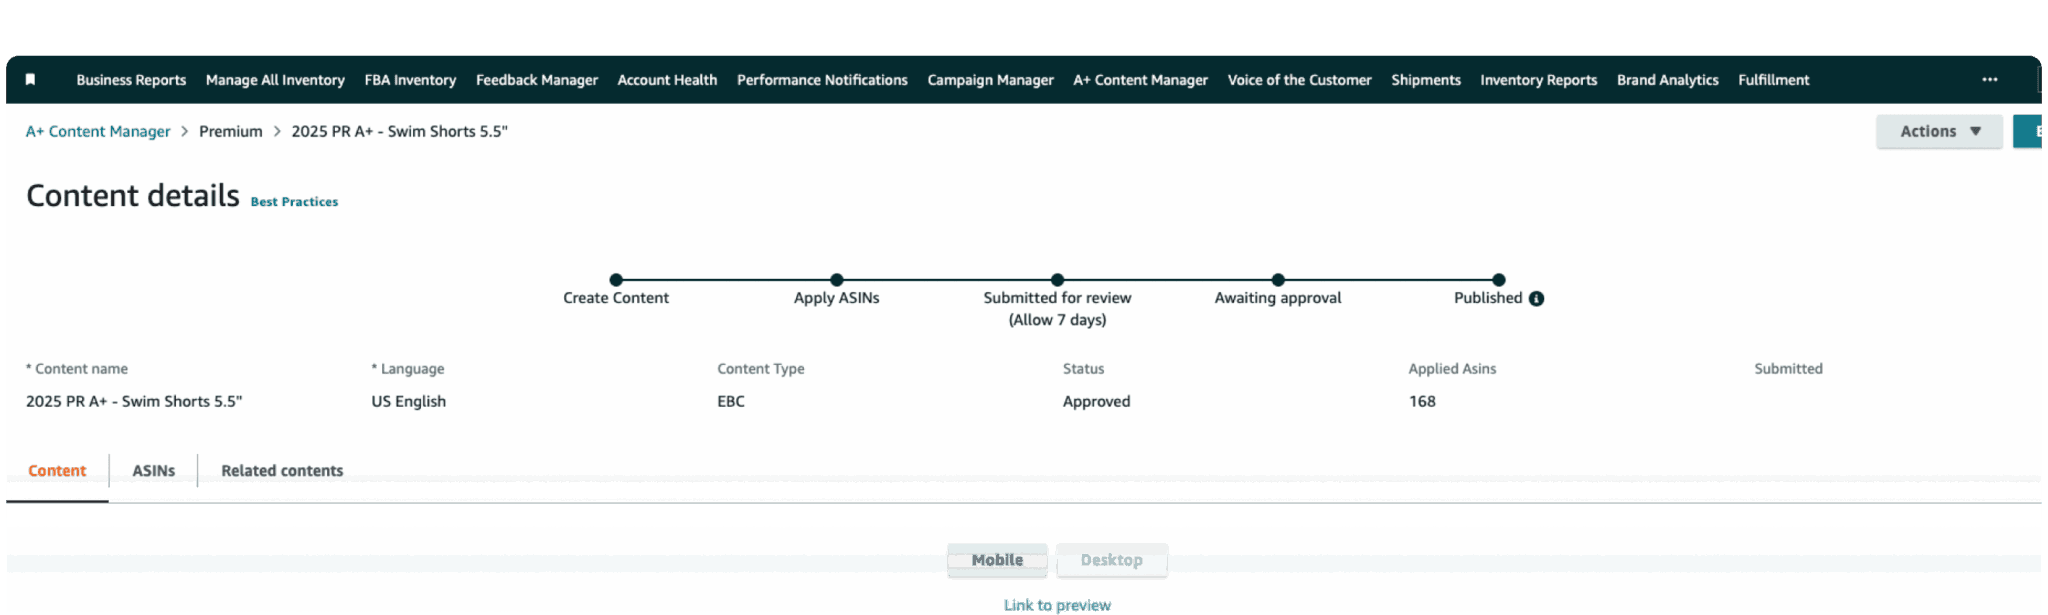Select the Content tab
Viewport: 2048px width, 615px height.
point(57,471)
